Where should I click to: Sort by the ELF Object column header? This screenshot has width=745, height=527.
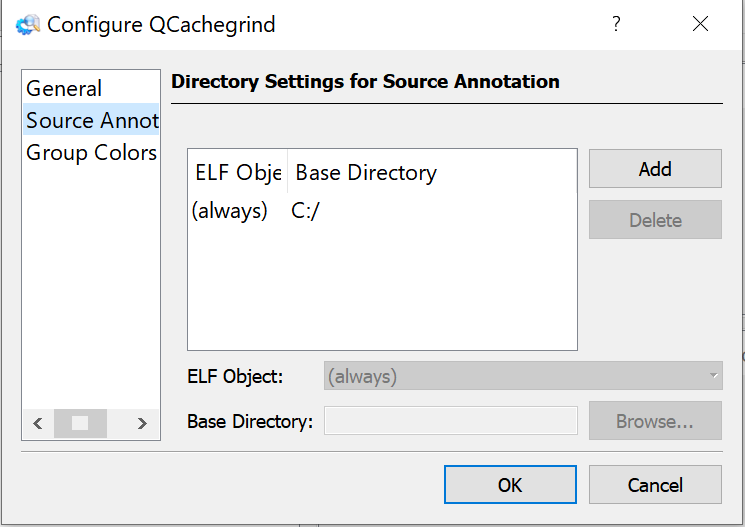click(238, 173)
